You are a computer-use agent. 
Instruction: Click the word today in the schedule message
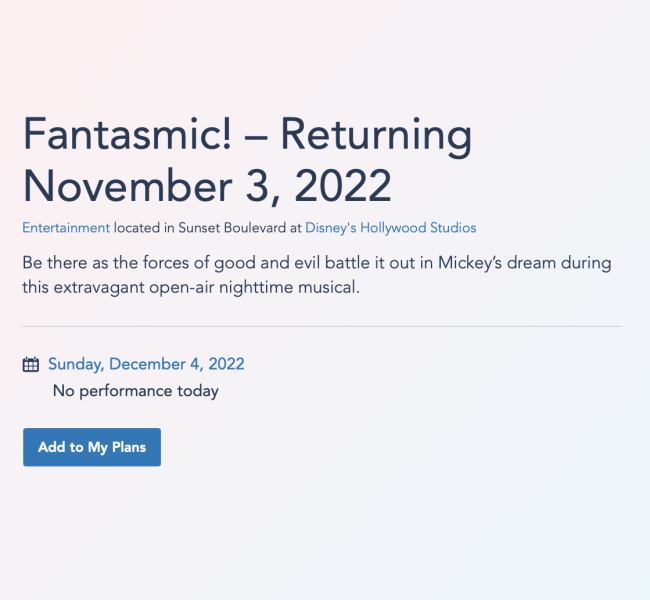(196, 391)
